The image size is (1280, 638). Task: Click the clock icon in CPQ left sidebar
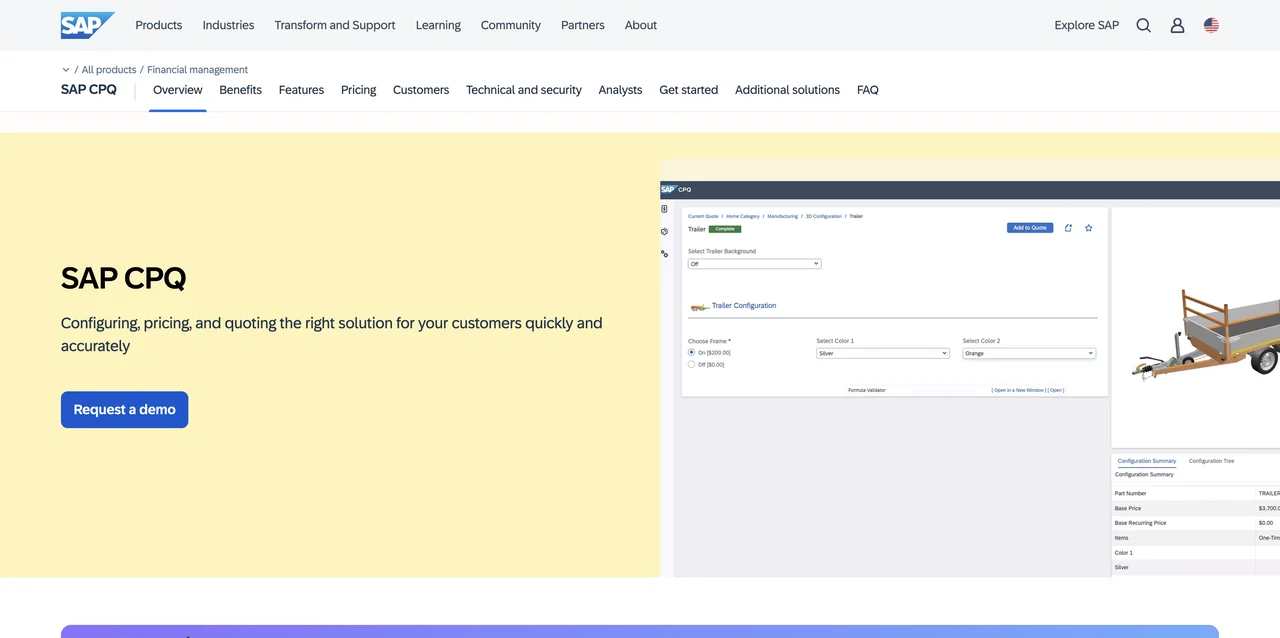click(x=664, y=231)
